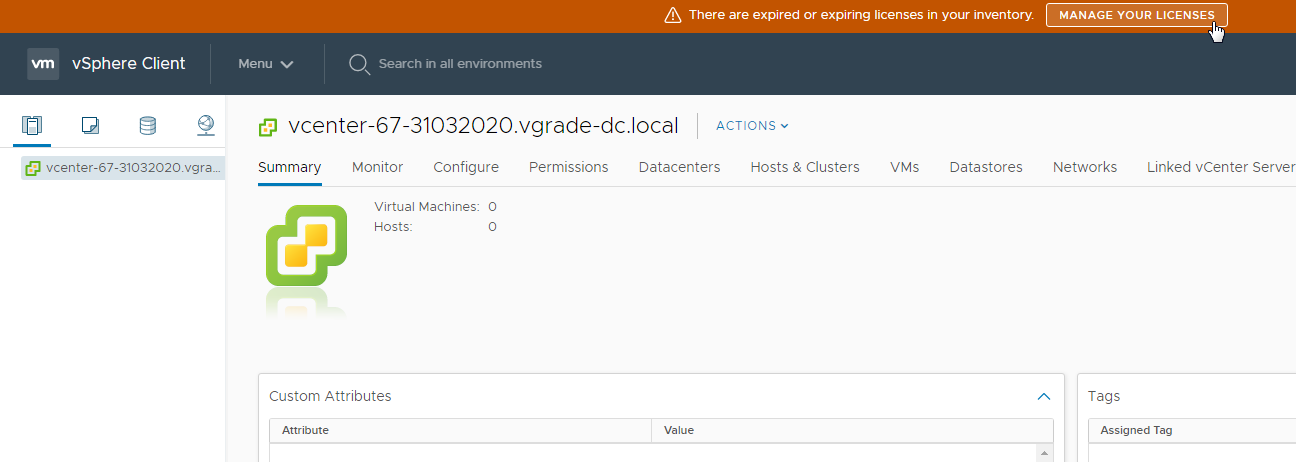Open the Networking inventory view icon
The image size is (1296, 462).
point(205,125)
